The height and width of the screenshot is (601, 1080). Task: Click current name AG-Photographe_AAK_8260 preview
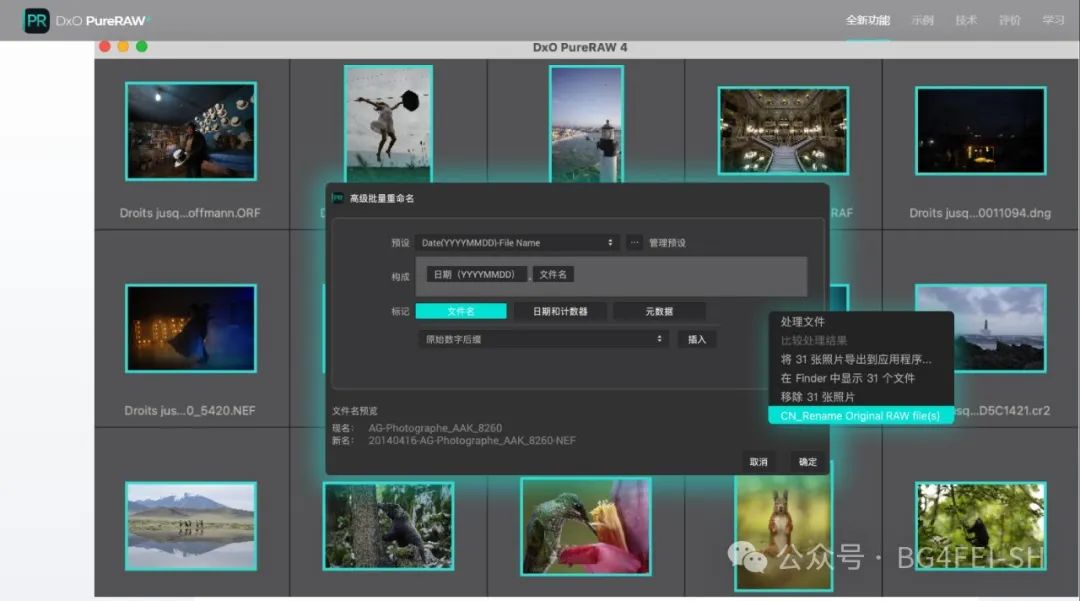click(x=435, y=428)
